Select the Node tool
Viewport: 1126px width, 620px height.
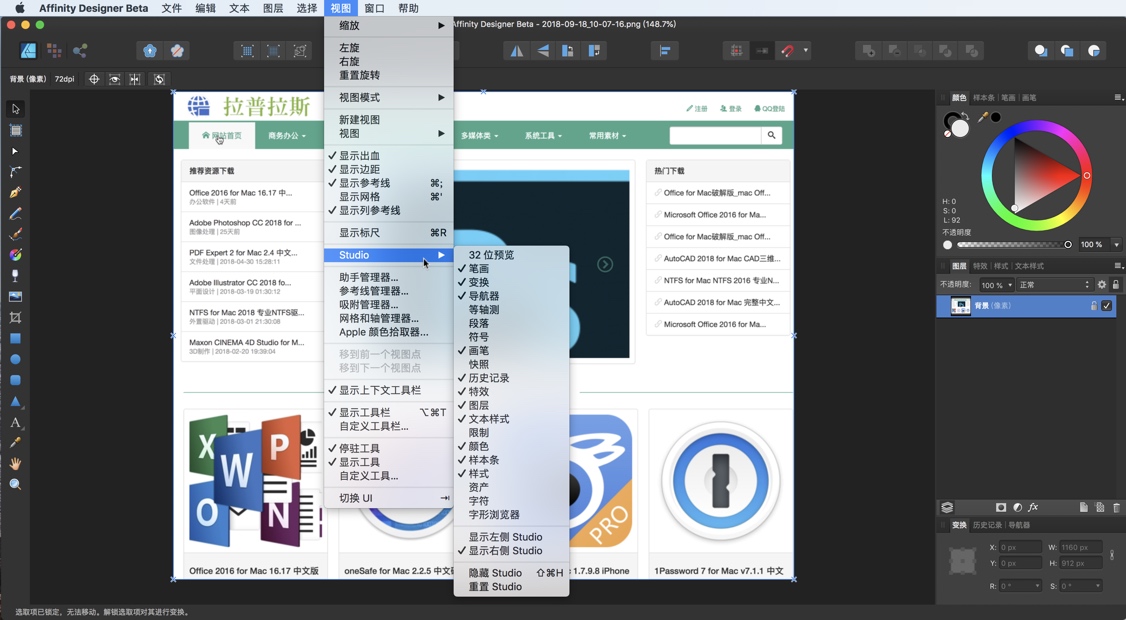pos(15,151)
